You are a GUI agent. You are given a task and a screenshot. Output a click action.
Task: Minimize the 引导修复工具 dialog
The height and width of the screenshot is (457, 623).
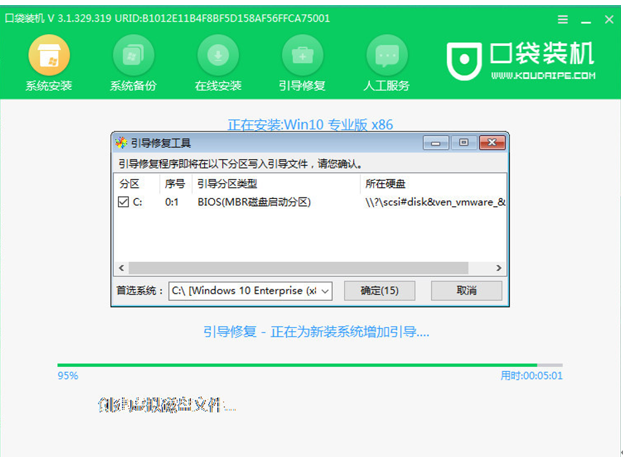point(436,143)
